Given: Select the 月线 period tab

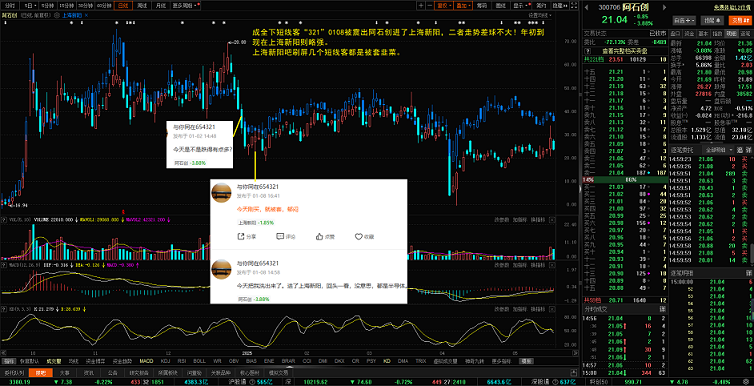Looking at the screenshot, I should click(161, 6).
